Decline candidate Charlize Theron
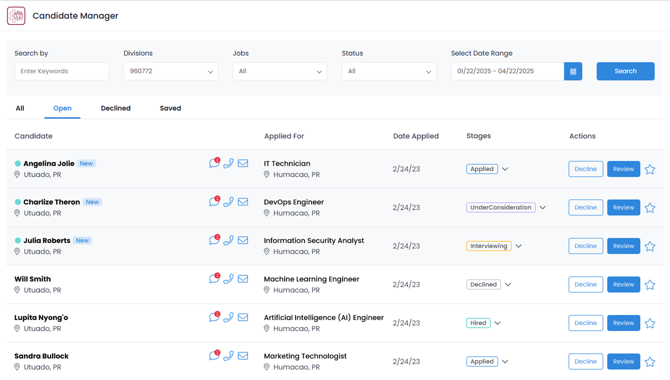Image resolution: width=670 pixels, height=380 pixels. (x=585, y=207)
